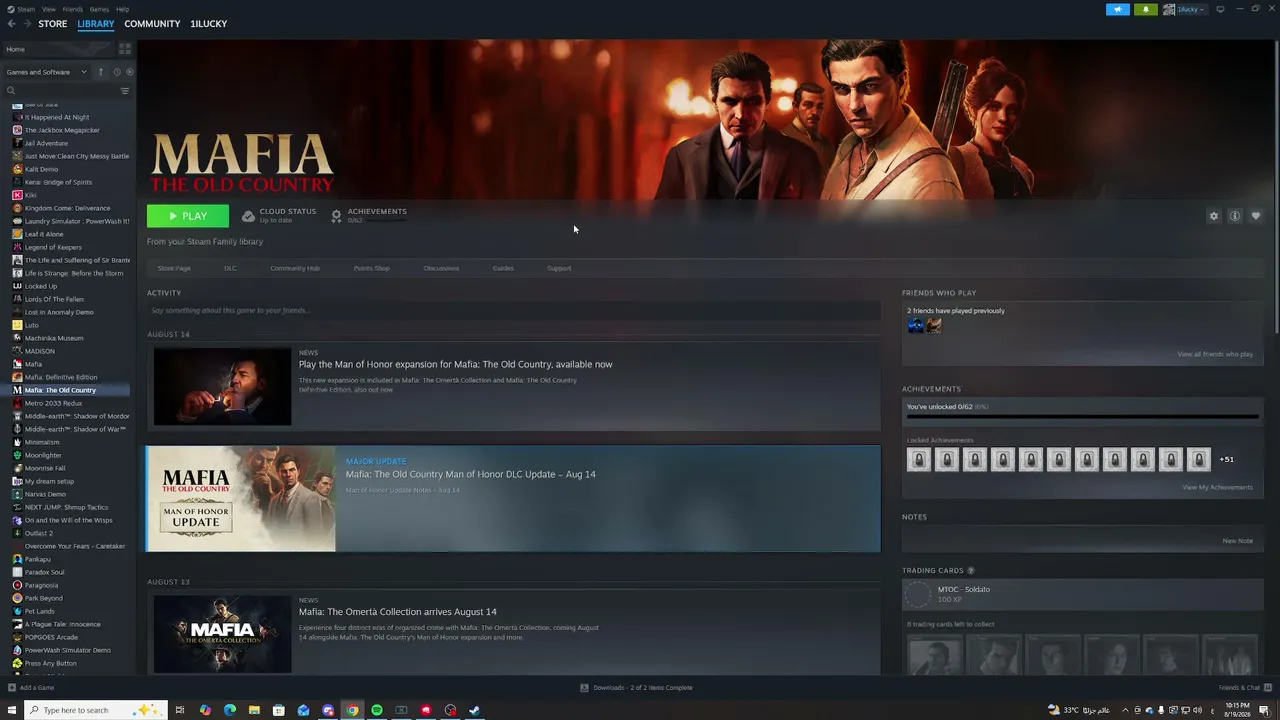Open the View menu
Viewport: 1280px width, 720px height.
click(x=49, y=9)
